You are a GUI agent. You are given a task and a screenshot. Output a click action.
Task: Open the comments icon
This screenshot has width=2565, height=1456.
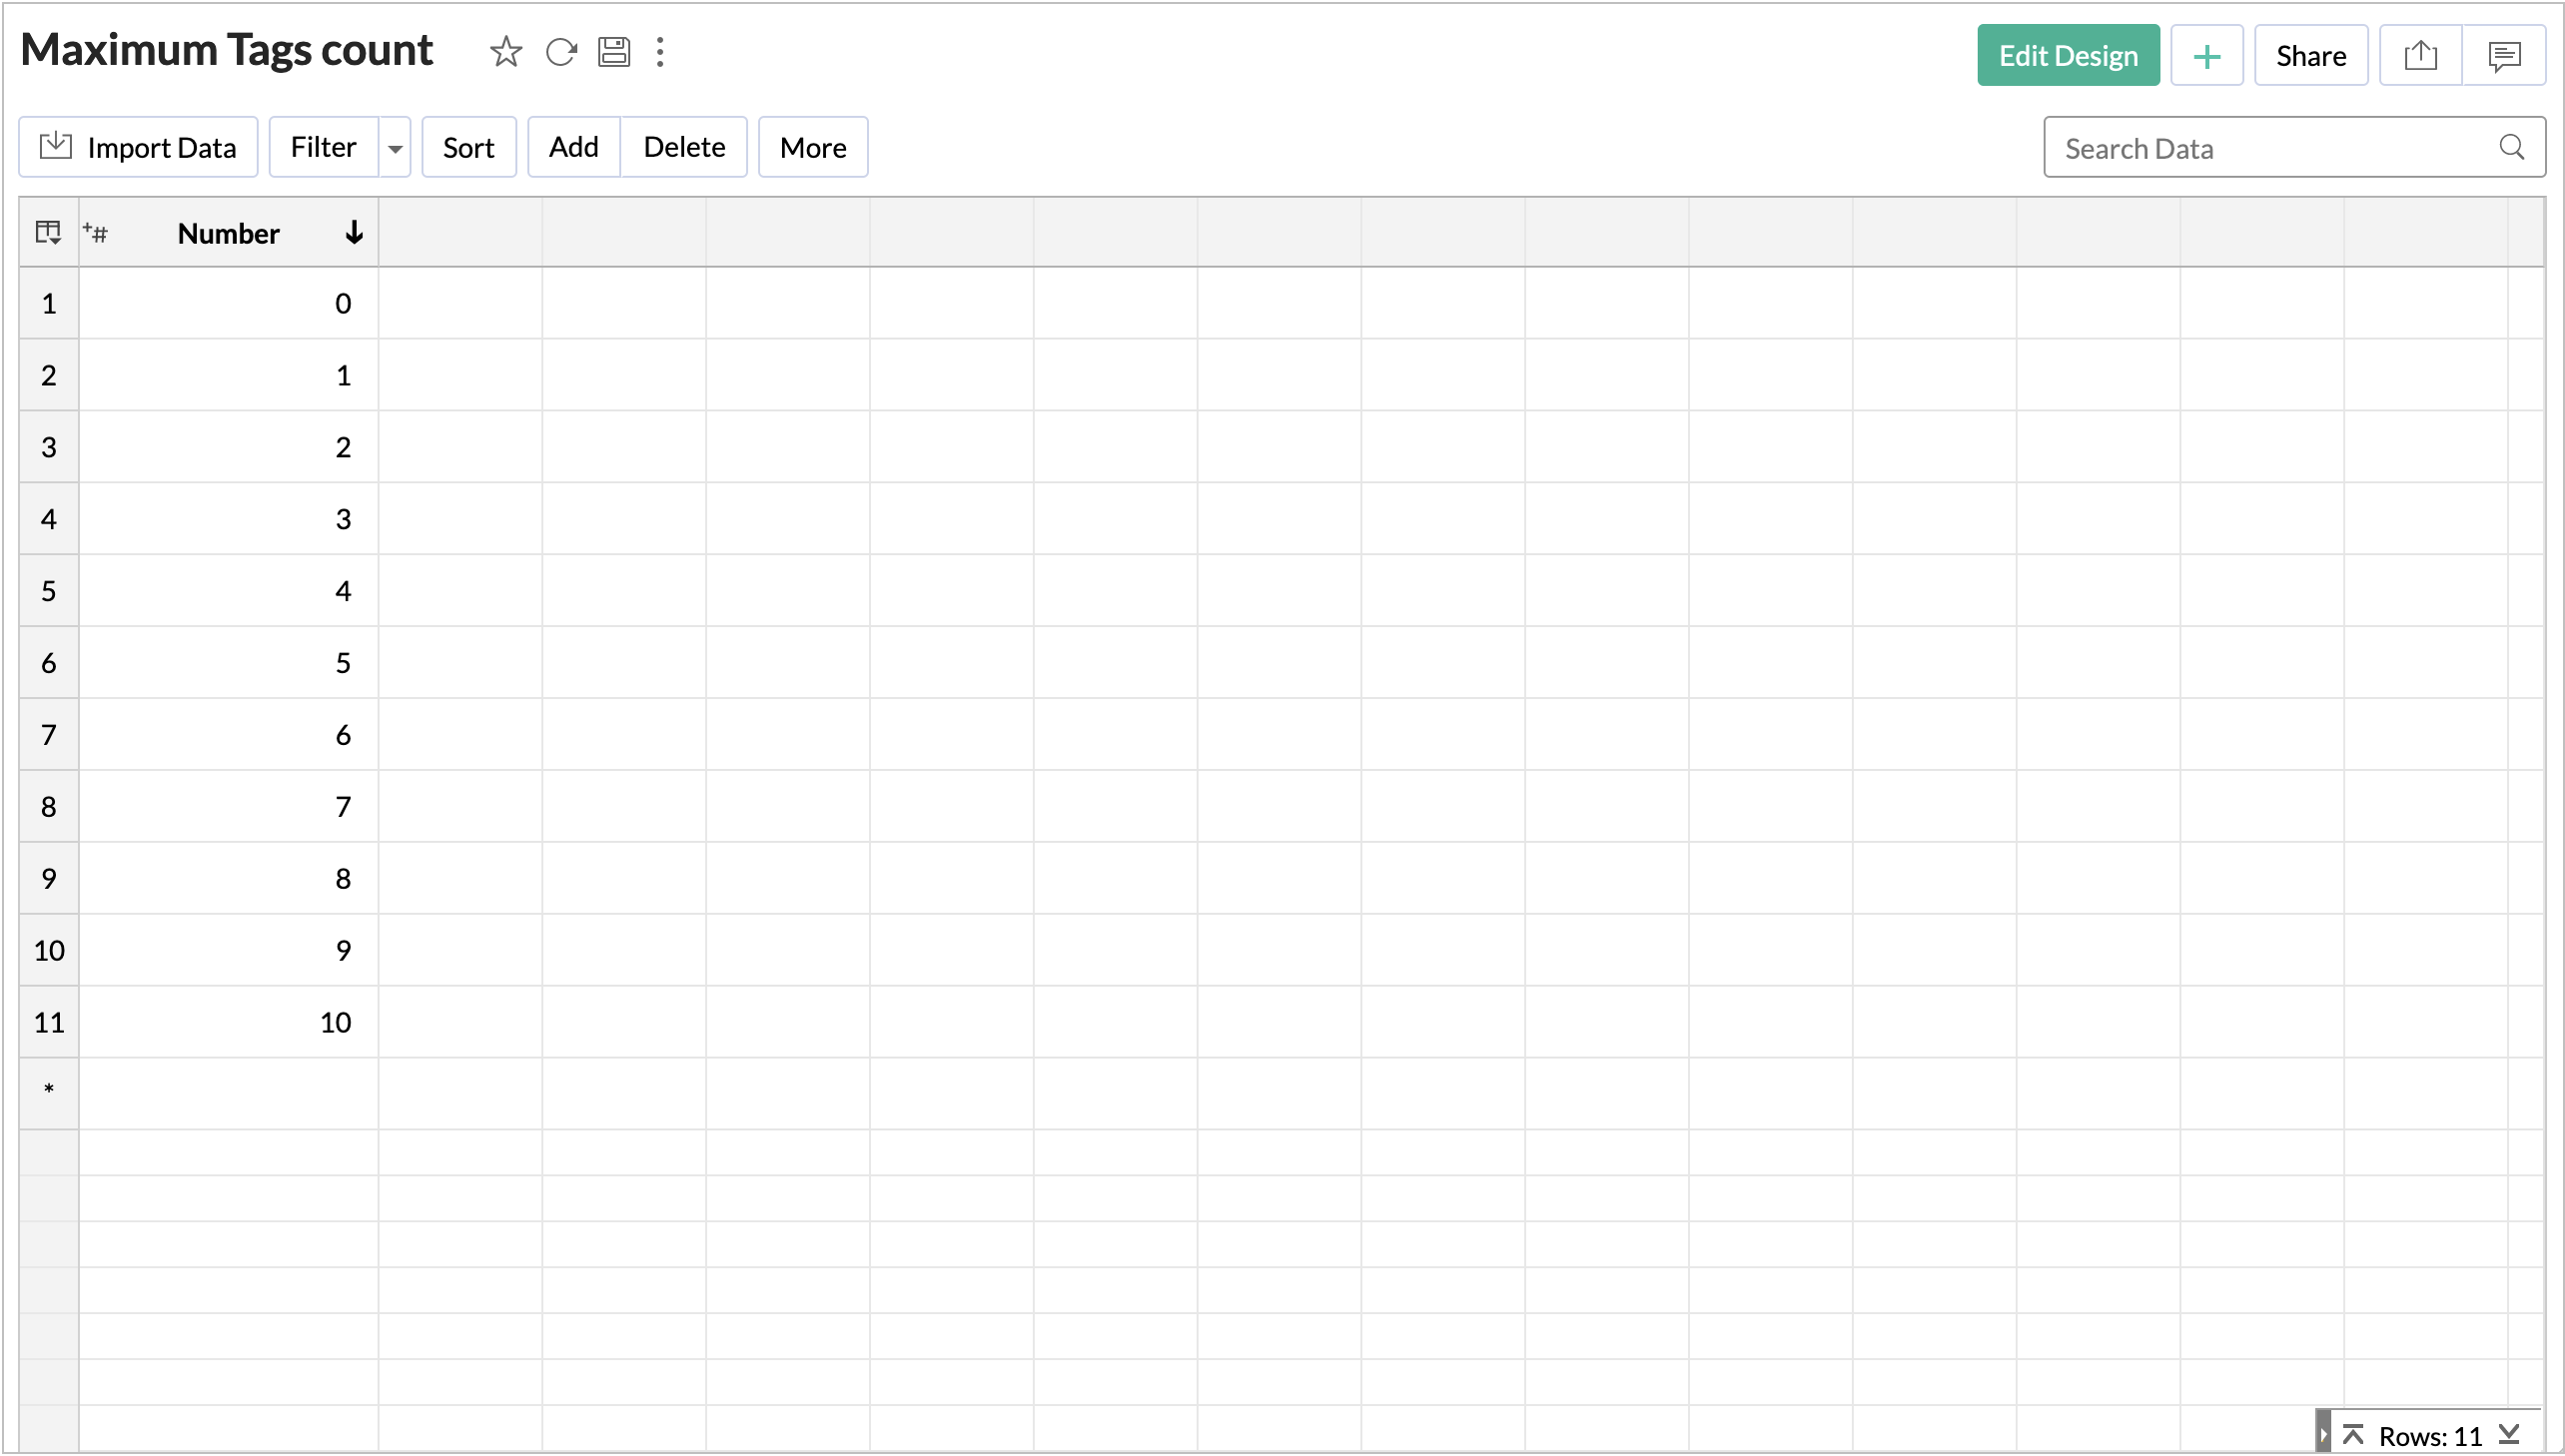[x=2504, y=55]
